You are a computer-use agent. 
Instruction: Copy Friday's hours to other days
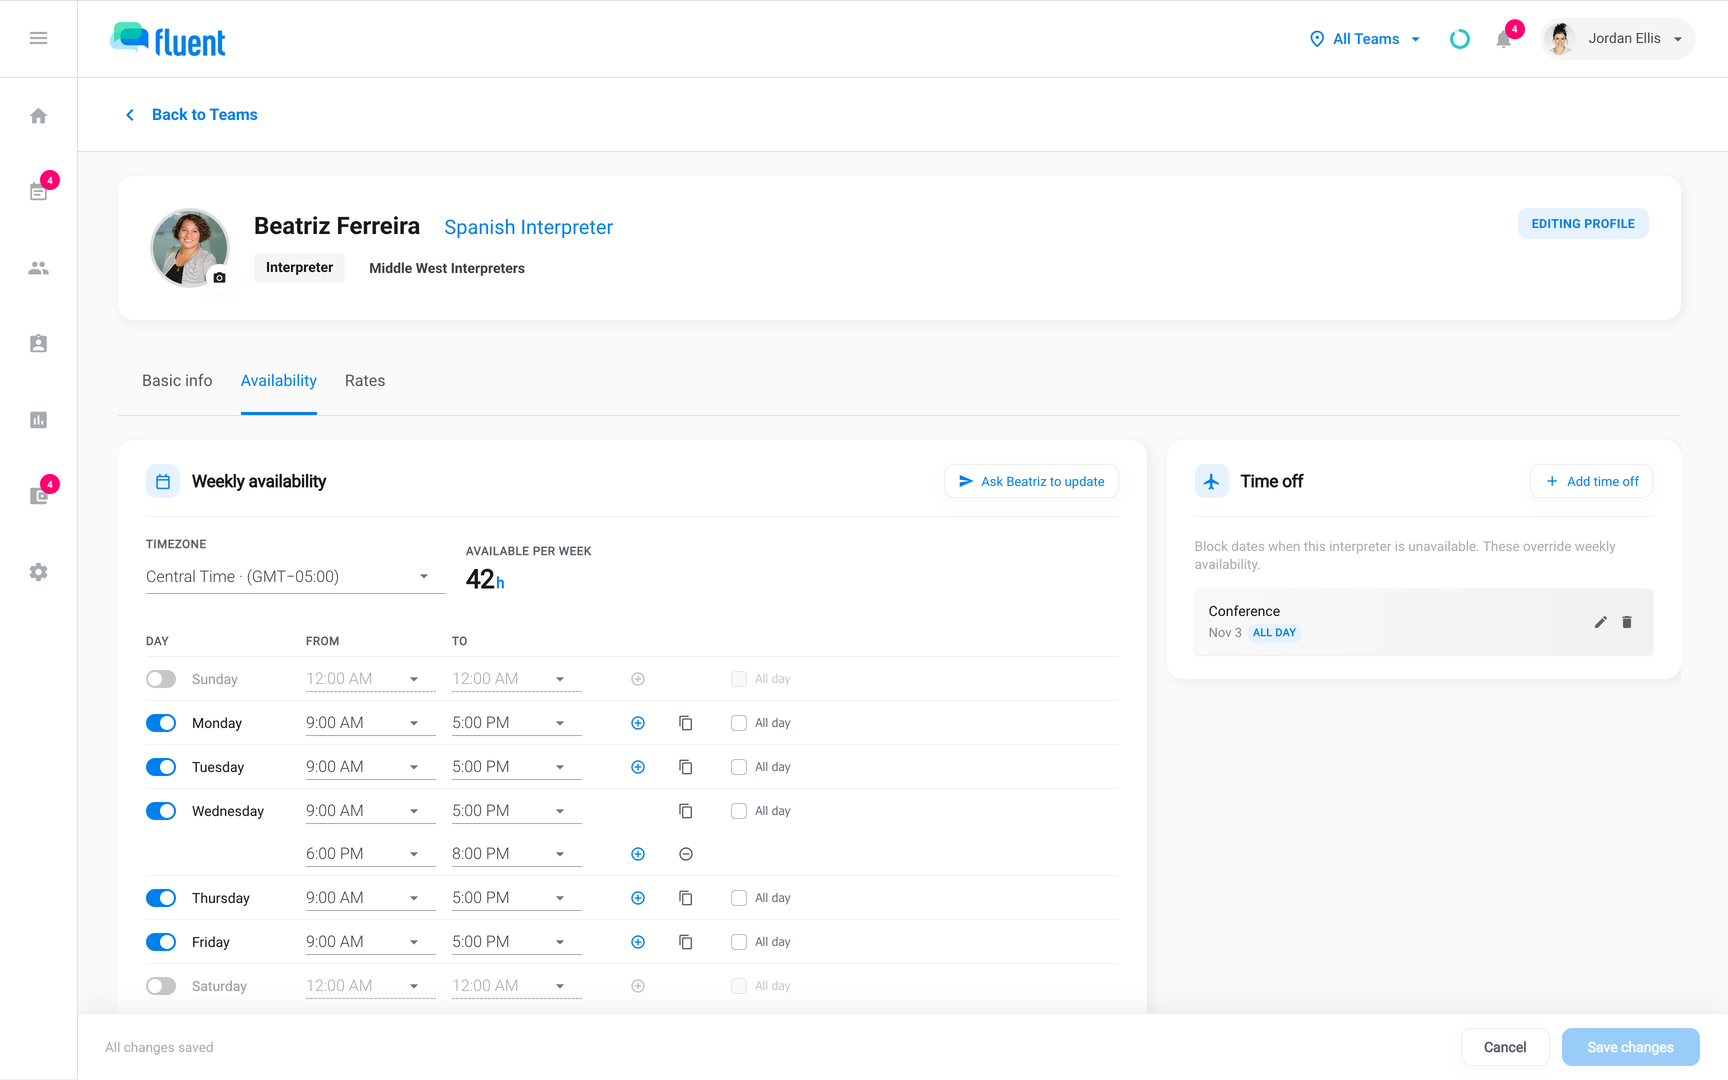click(x=686, y=942)
